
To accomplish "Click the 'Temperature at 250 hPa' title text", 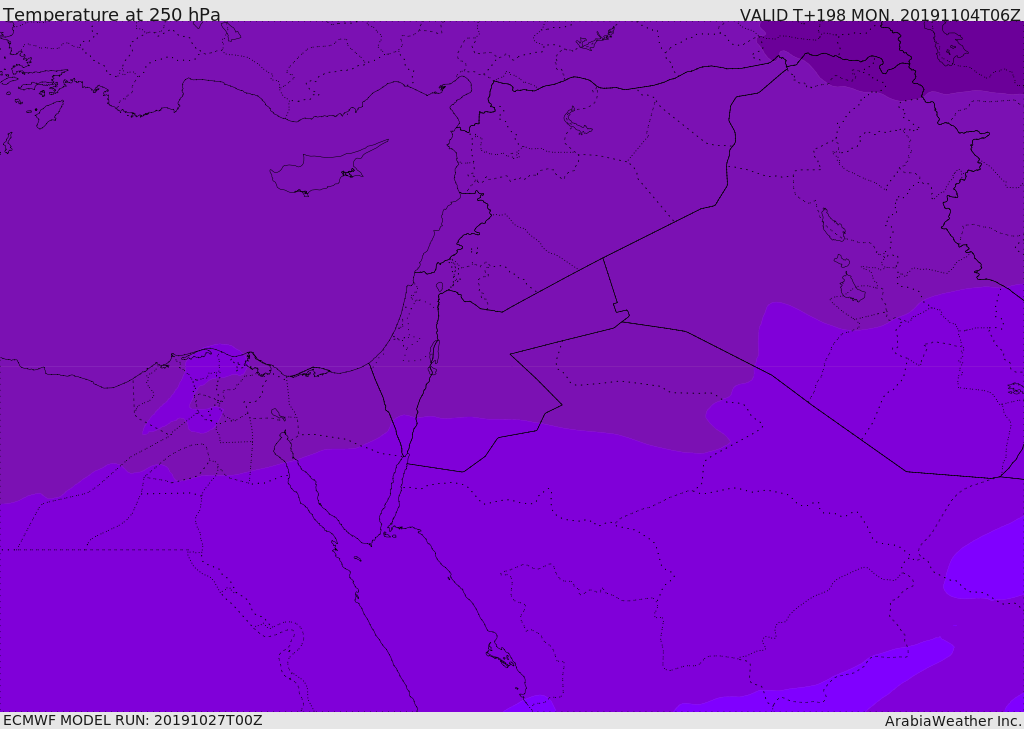I will [x=112, y=14].
